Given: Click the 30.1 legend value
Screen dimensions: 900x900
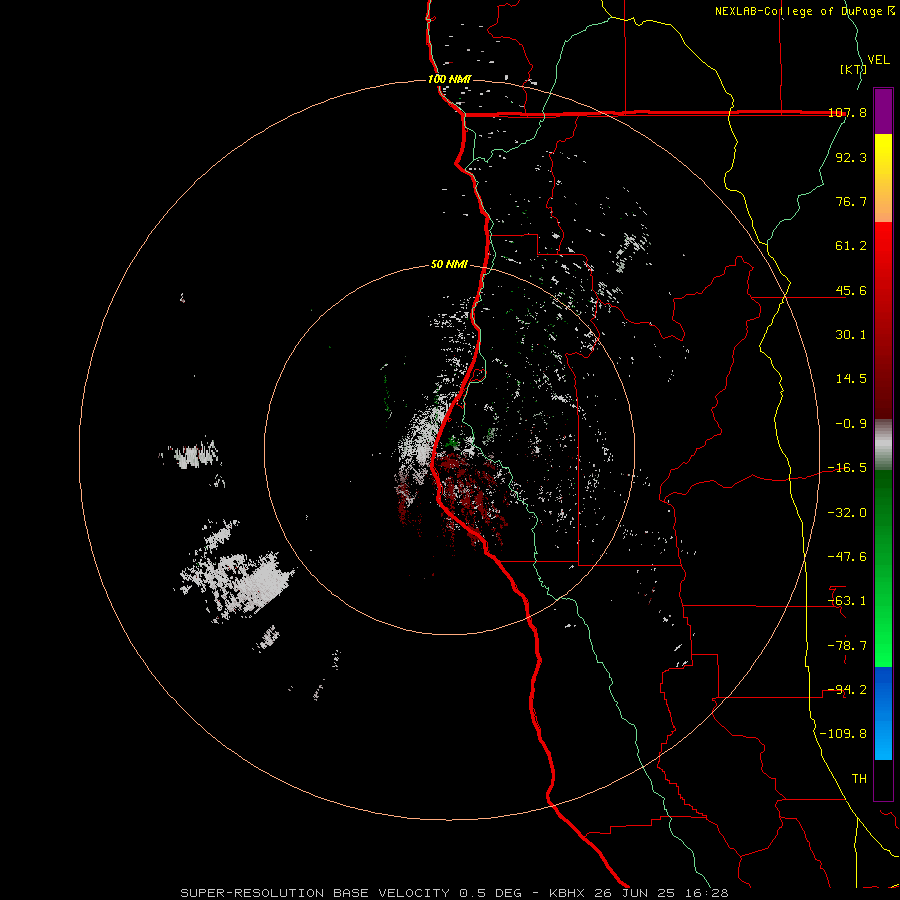Looking at the screenshot, I should point(851,335).
